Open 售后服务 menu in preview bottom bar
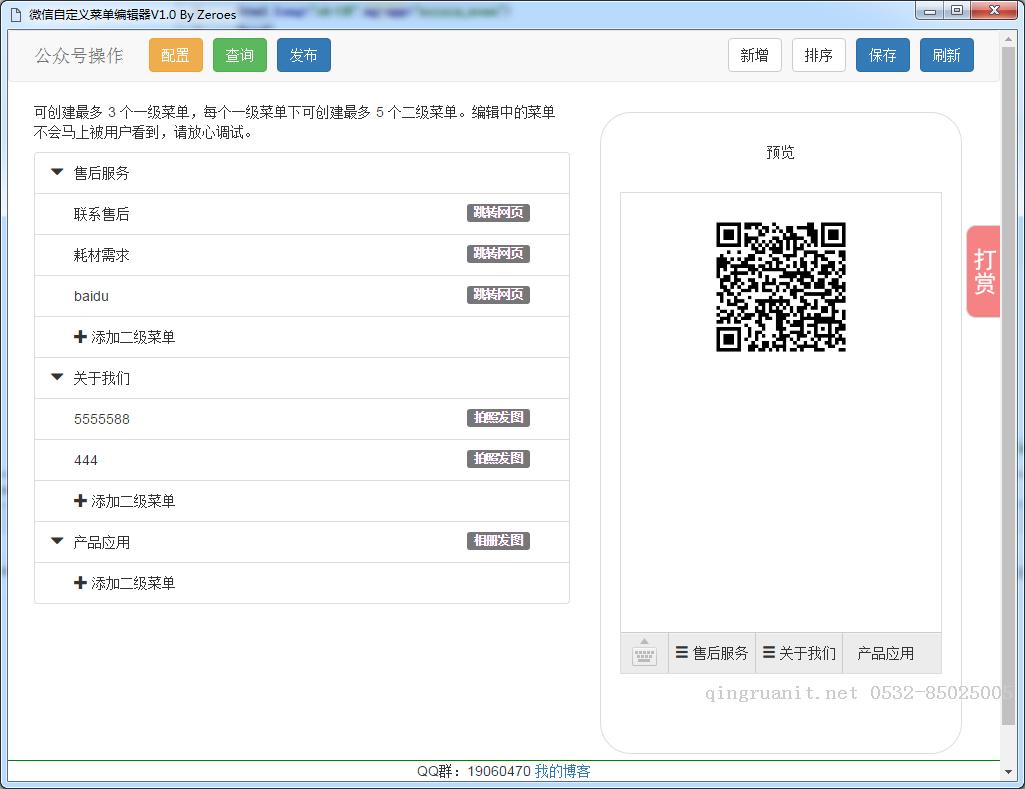Image resolution: width=1025 pixels, height=789 pixels. point(712,653)
